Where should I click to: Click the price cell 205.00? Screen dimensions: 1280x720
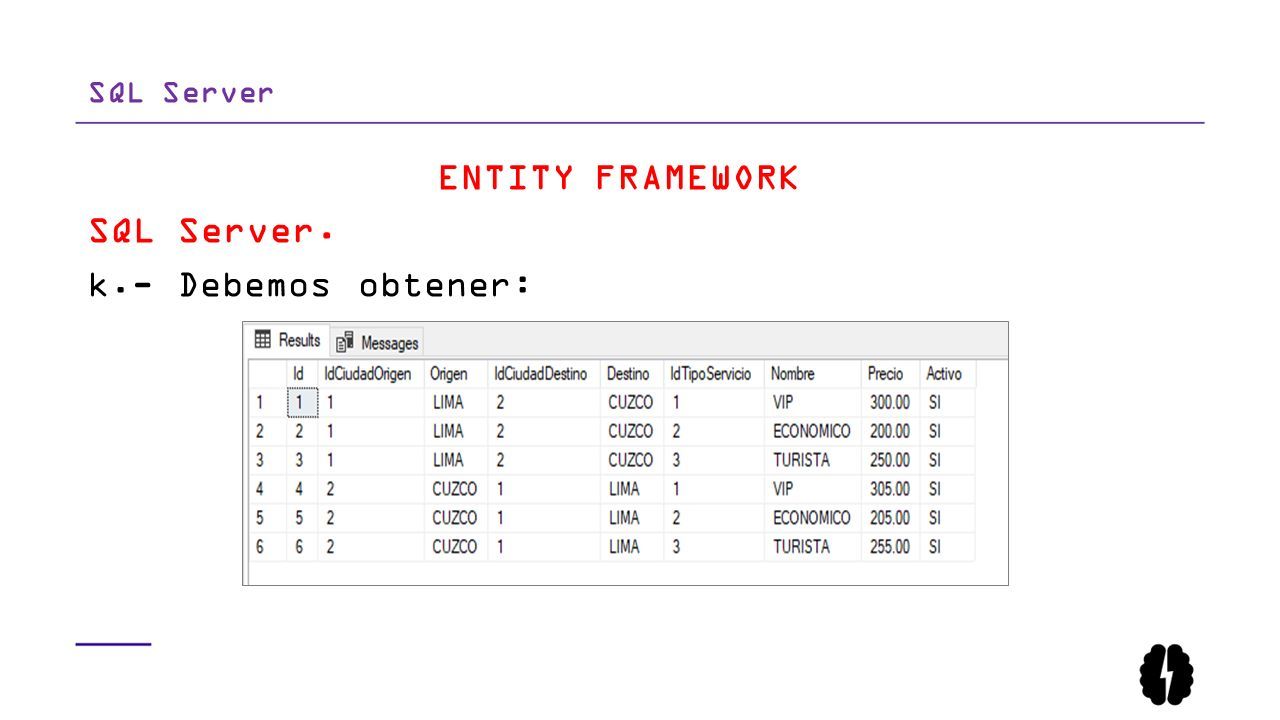coord(890,518)
